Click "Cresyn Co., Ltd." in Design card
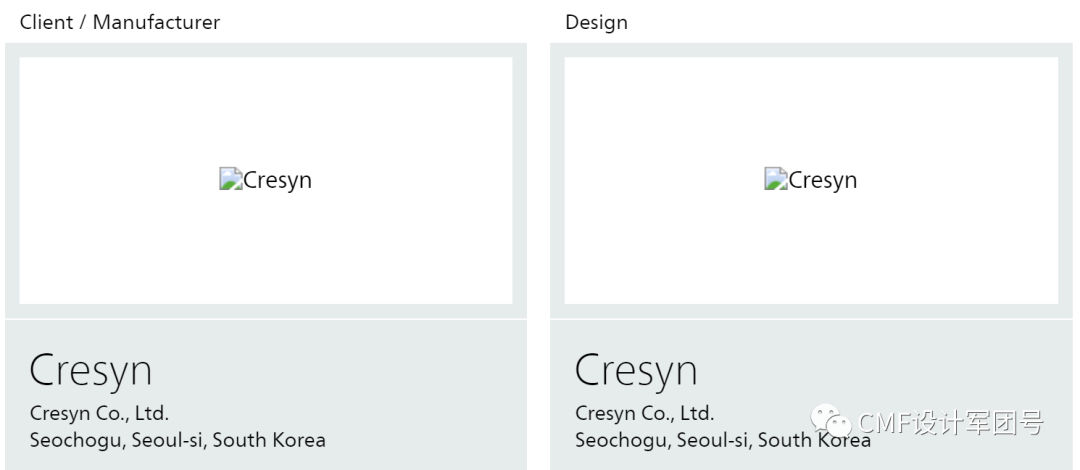This screenshot has width=1080, height=470. coord(644,413)
